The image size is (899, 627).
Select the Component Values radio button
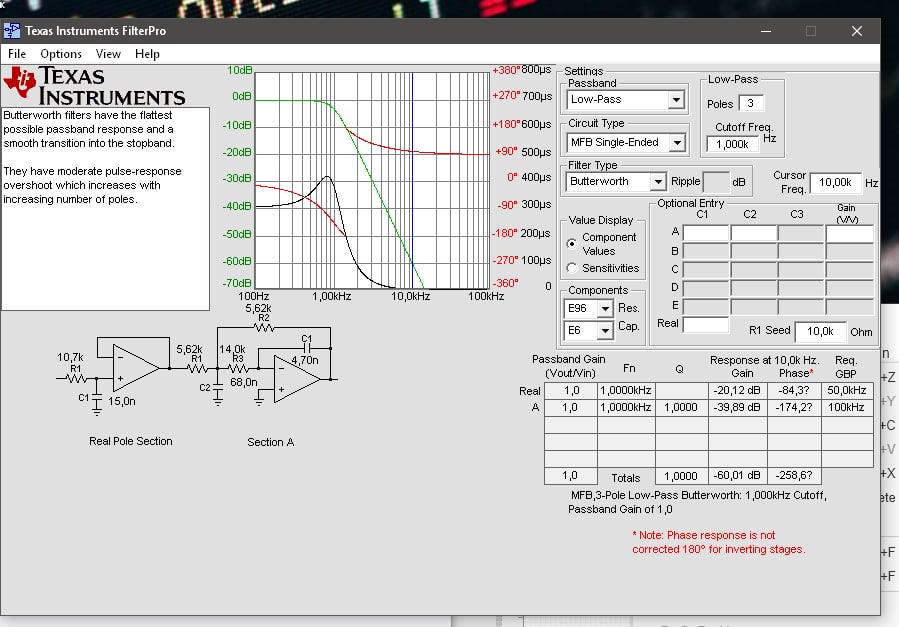point(572,244)
